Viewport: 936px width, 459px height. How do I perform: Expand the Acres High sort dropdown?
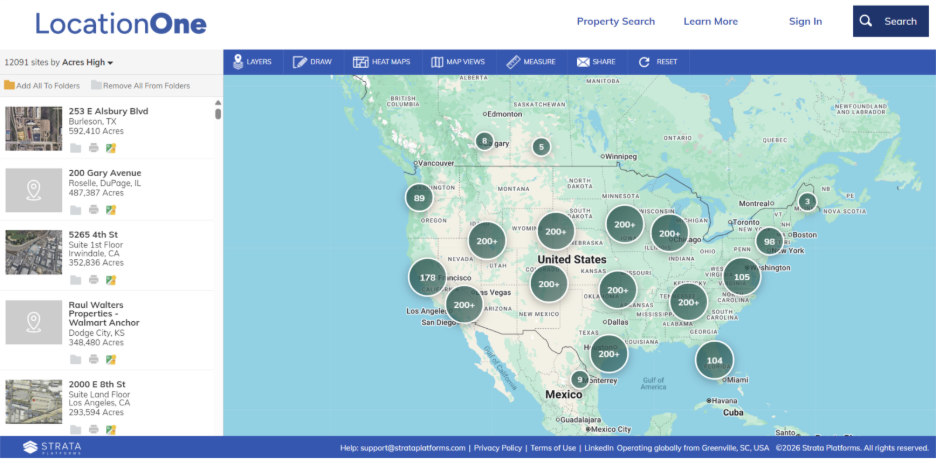click(x=88, y=62)
